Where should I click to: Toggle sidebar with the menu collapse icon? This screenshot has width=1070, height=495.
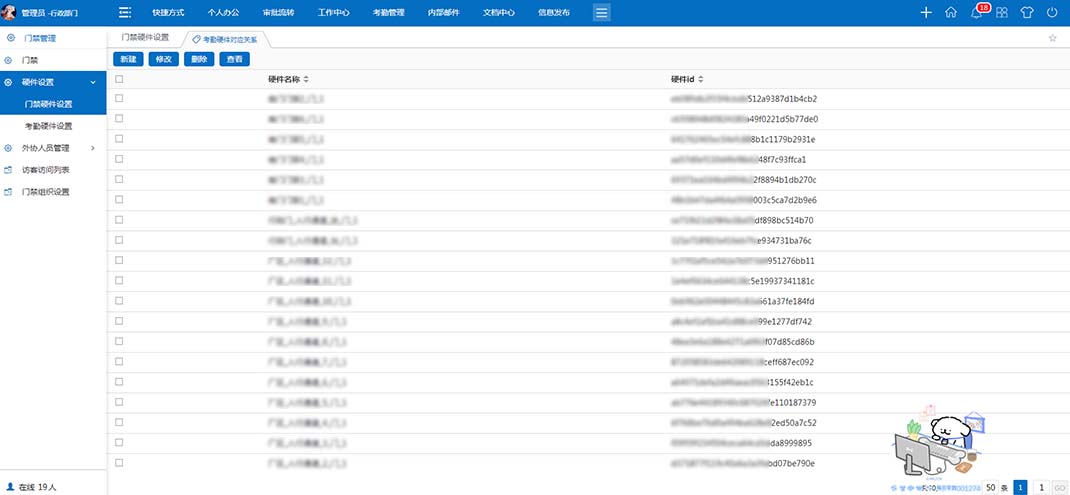125,13
